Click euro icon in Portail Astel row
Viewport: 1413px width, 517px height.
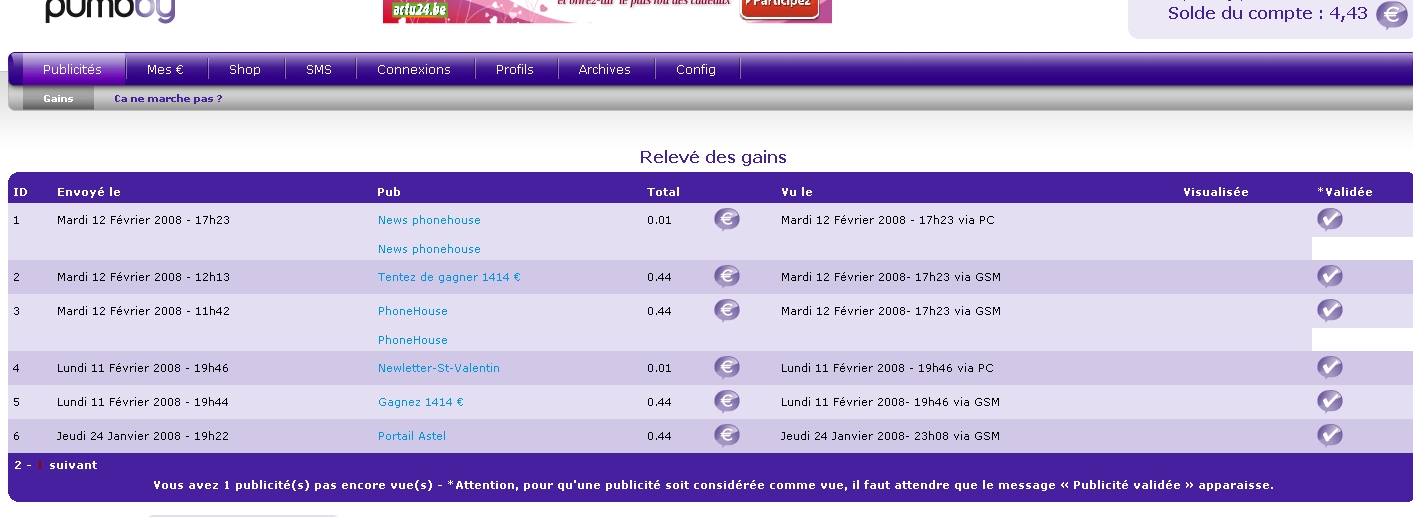click(727, 436)
